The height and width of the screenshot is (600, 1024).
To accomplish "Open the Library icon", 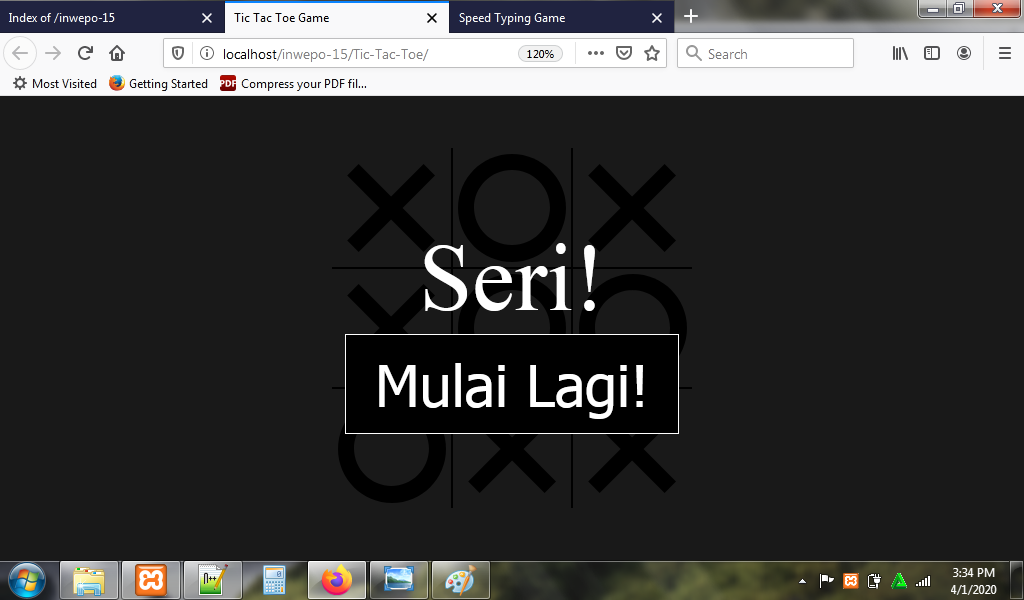I will pyautogui.click(x=900, y=54).
